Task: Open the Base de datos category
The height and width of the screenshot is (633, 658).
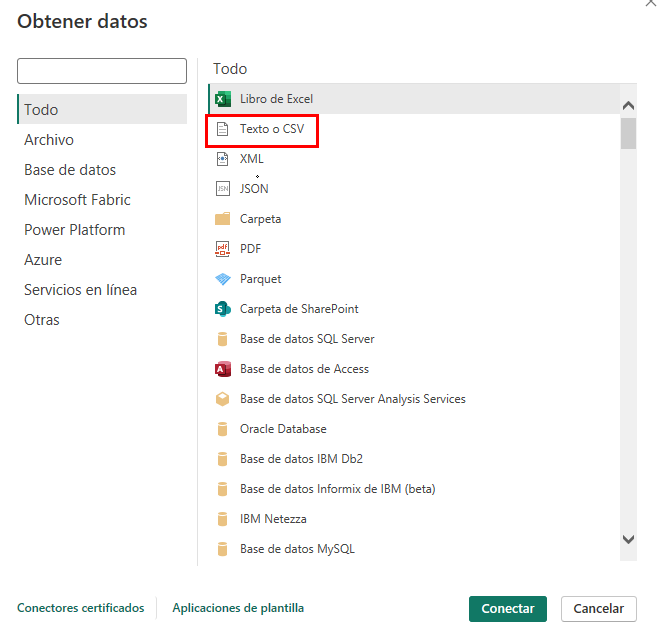Action: [70, 170]
